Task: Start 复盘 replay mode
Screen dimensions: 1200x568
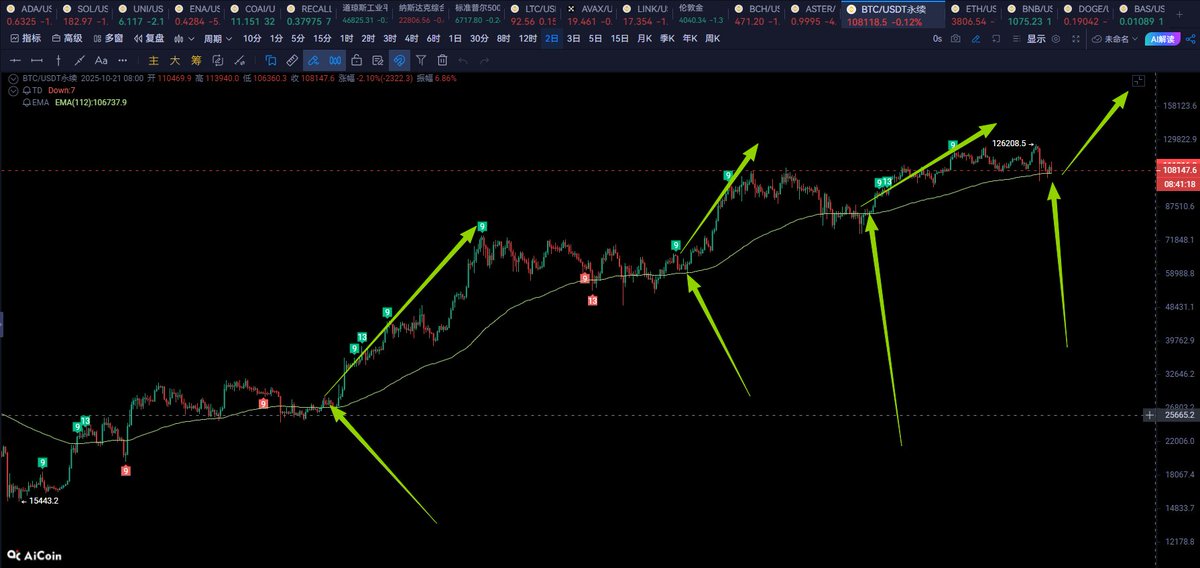Action: coord(149,38)
